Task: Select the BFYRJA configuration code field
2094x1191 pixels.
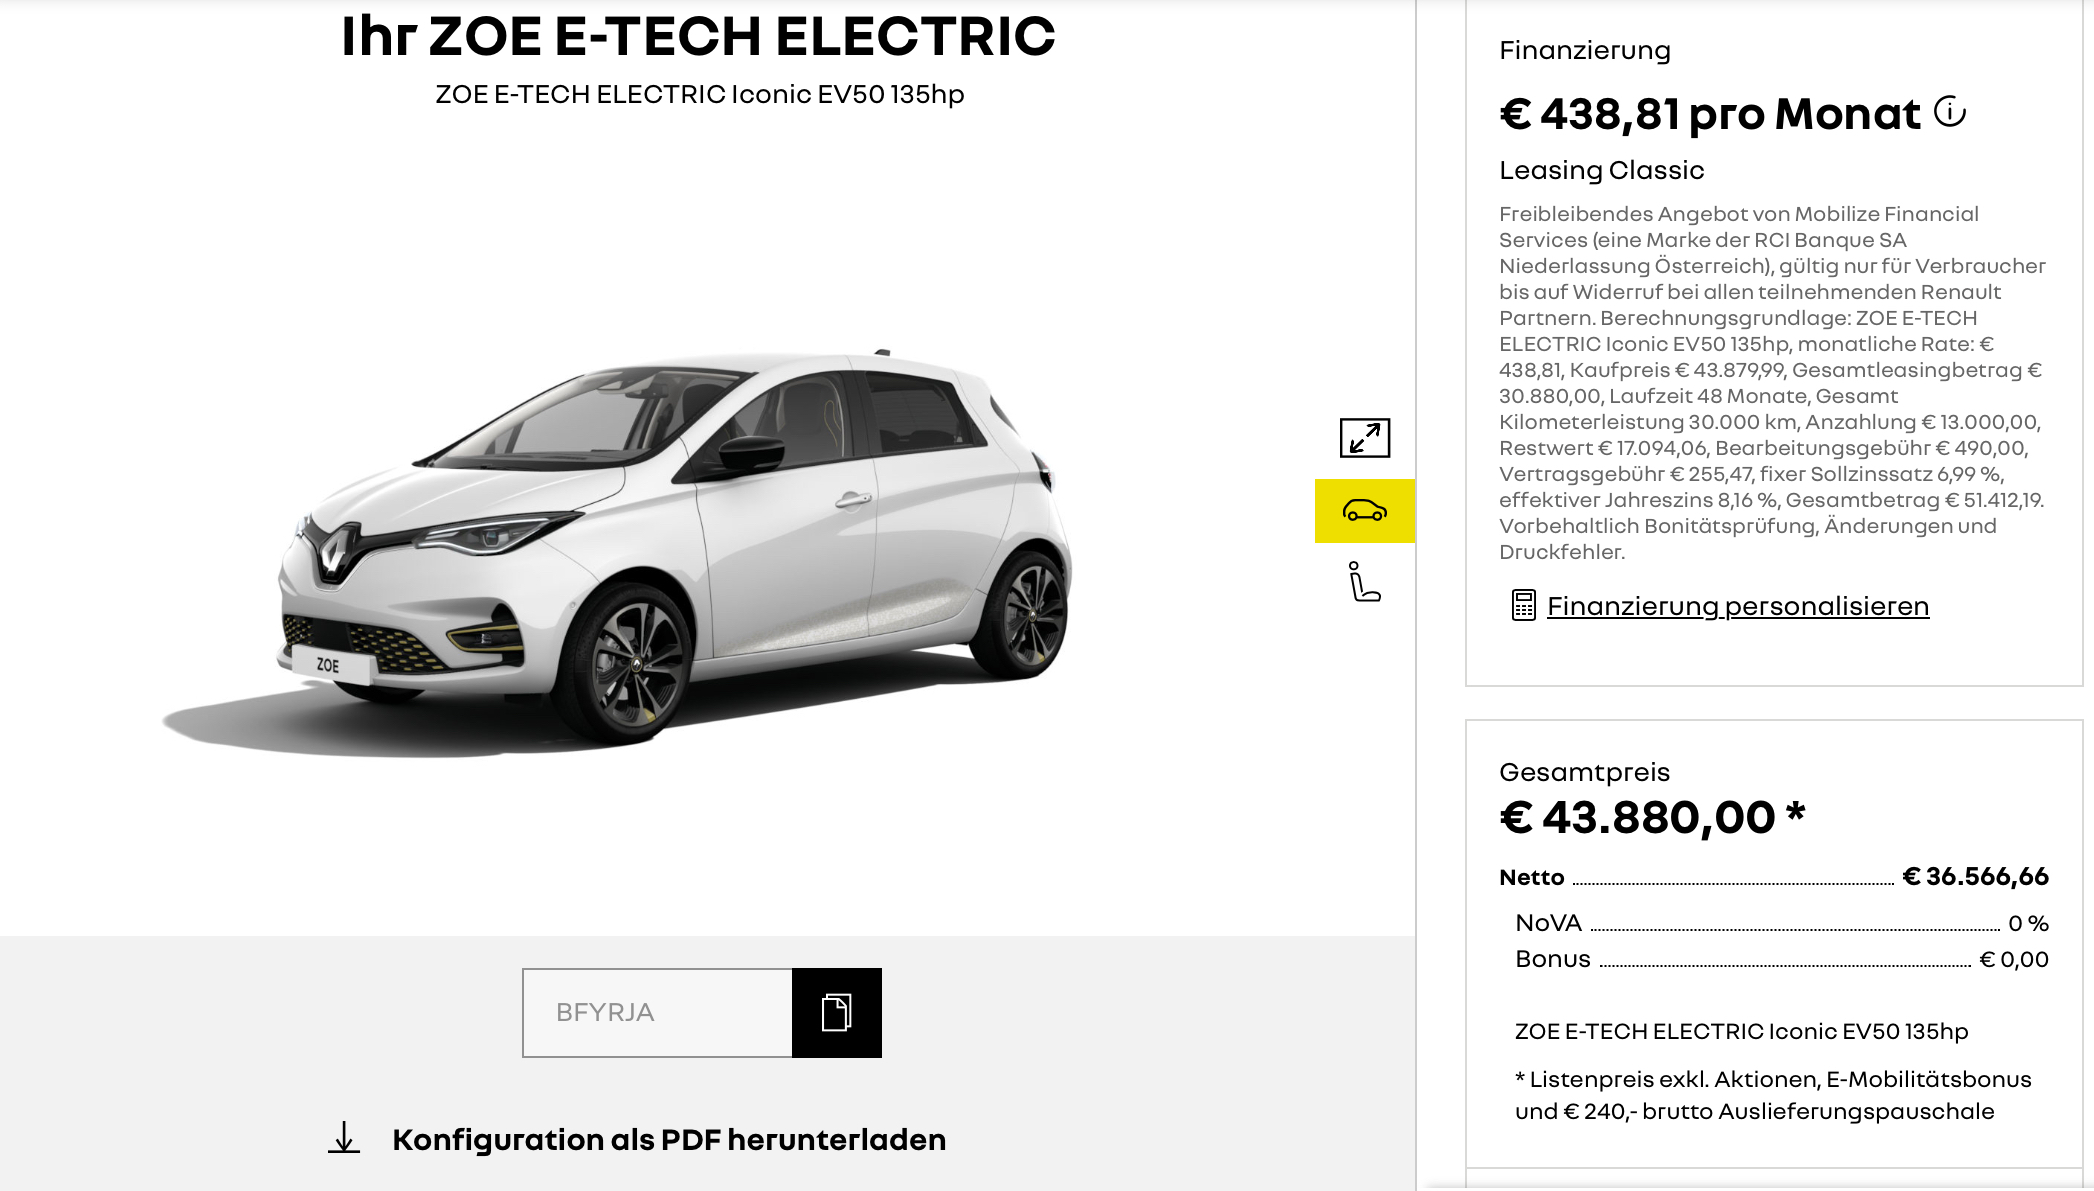Action: [x=657, y=1012]
